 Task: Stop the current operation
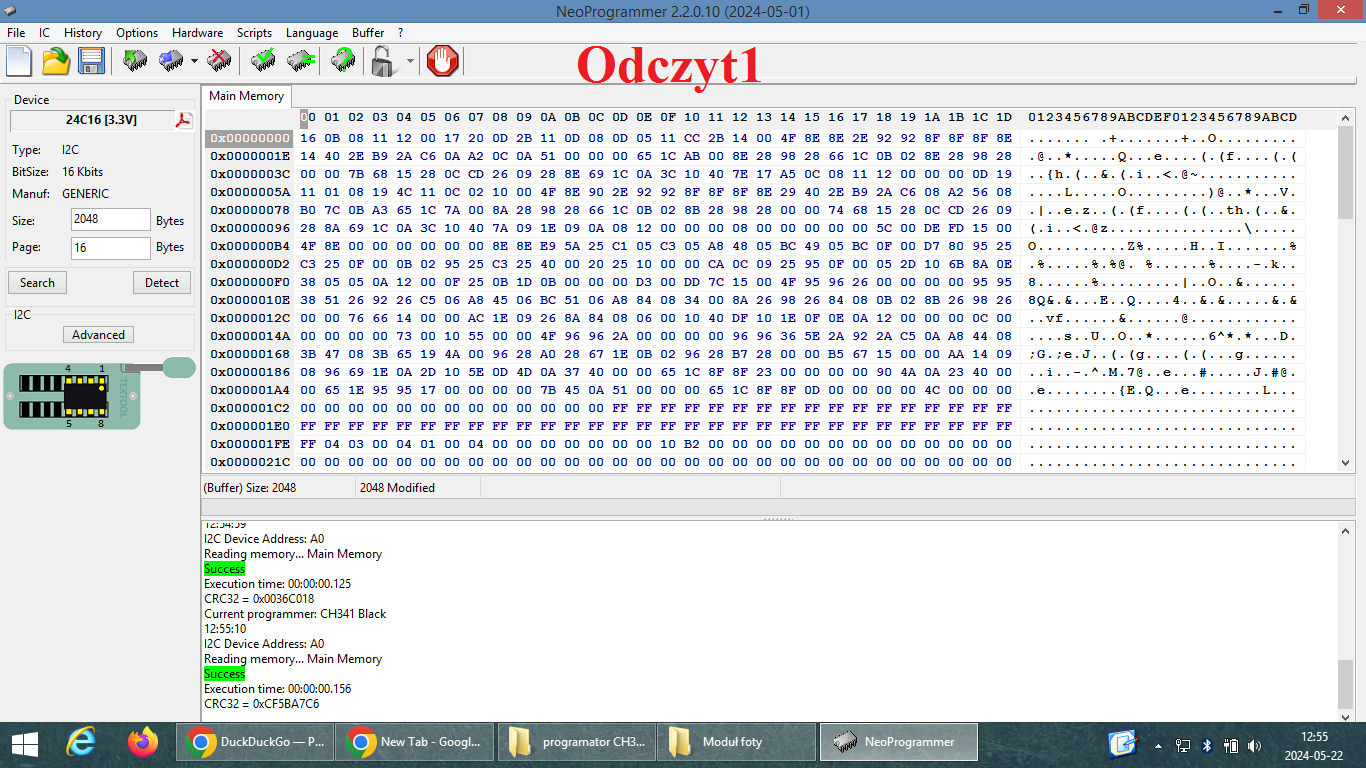pos(444,61)
